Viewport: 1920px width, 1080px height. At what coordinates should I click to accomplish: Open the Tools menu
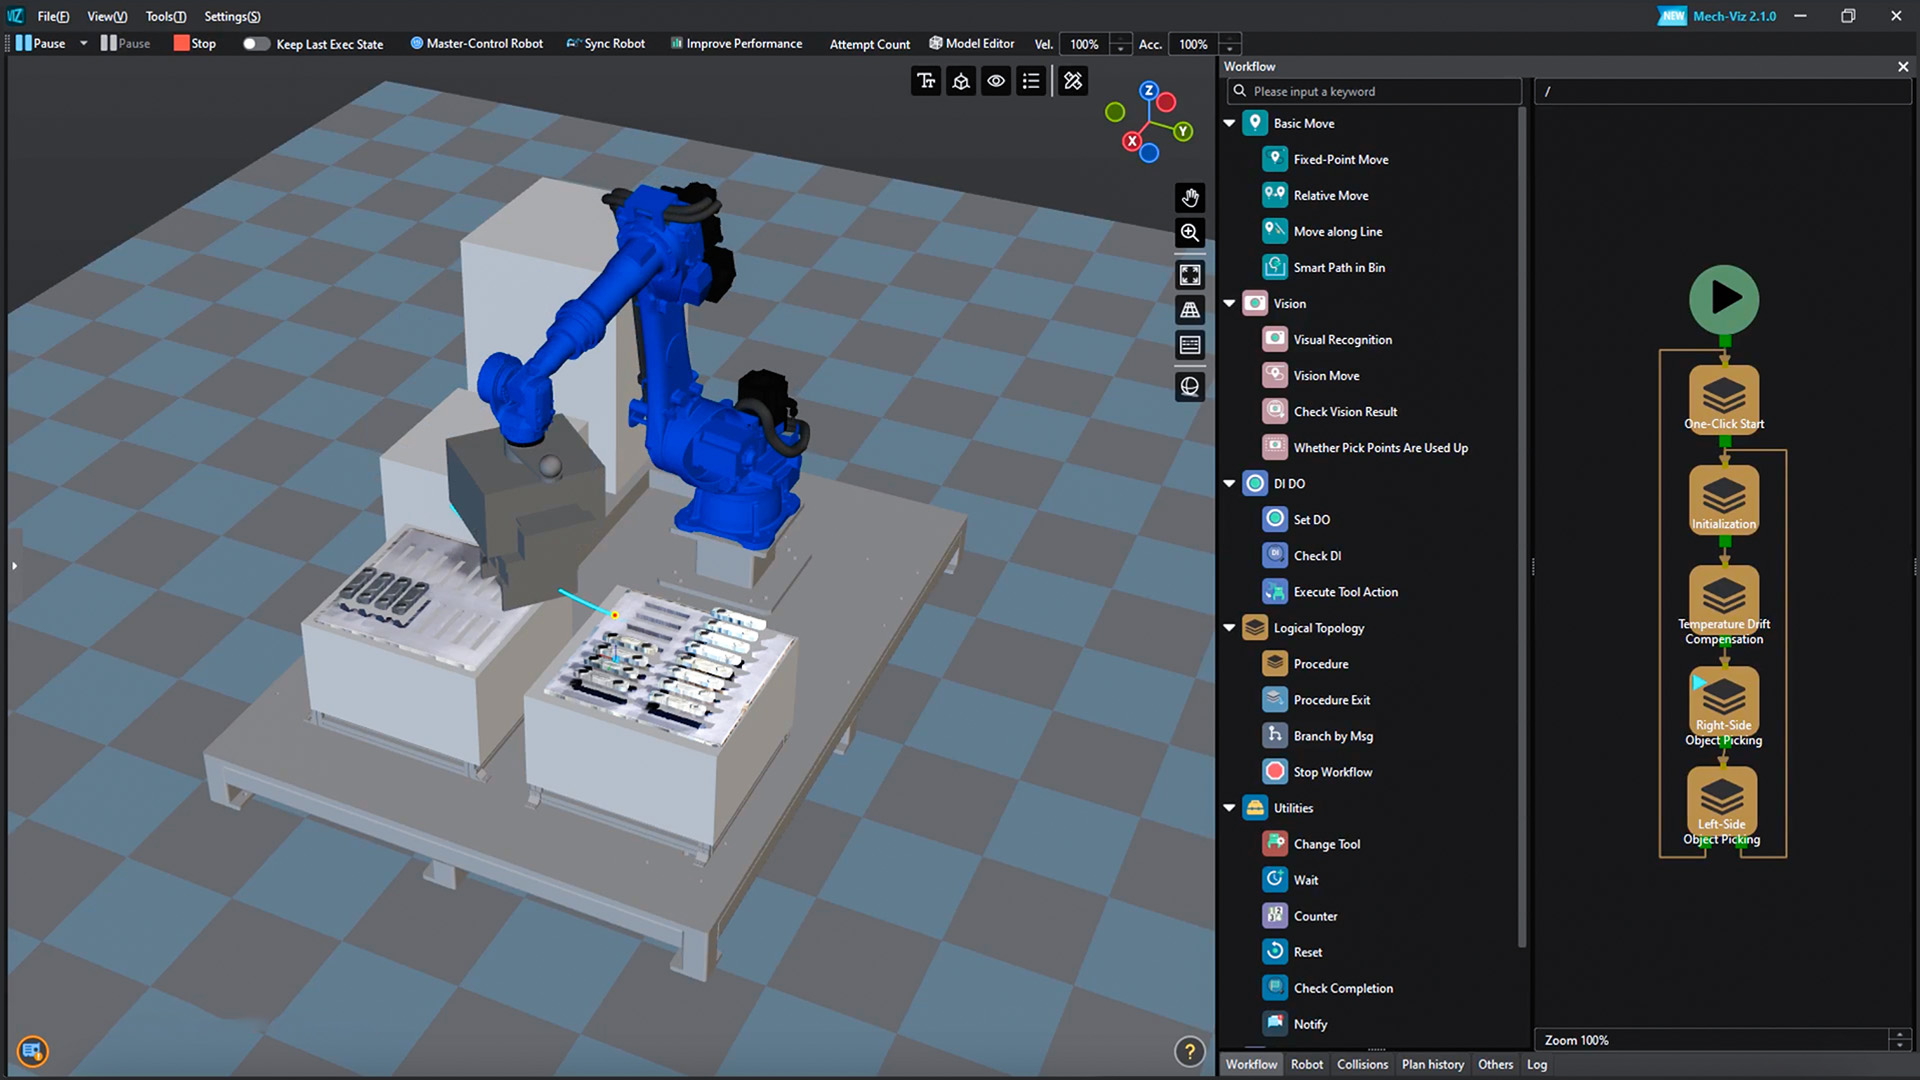coord(164,16)
